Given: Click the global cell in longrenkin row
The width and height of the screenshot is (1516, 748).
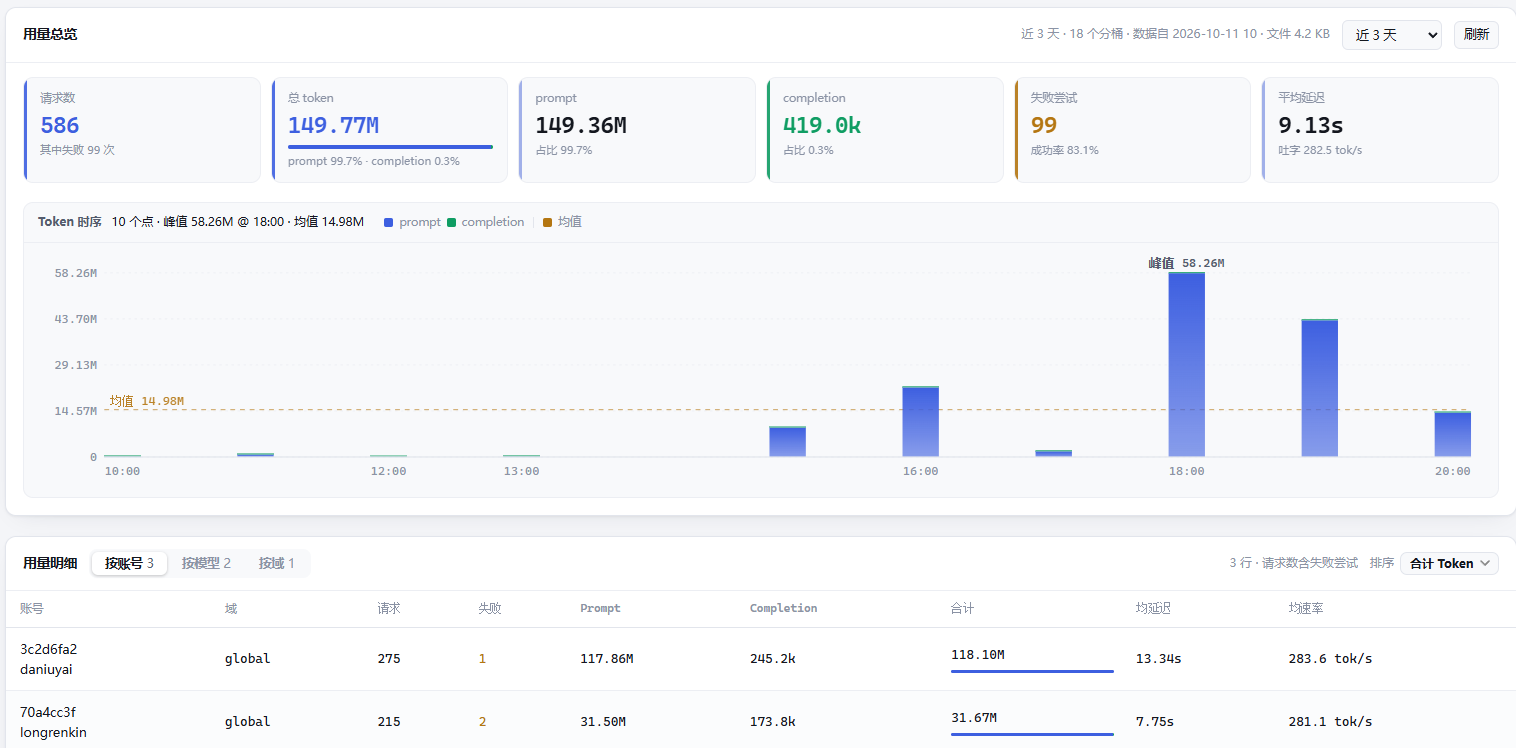Looking at the screenshot, I should (x=247, y=722).
